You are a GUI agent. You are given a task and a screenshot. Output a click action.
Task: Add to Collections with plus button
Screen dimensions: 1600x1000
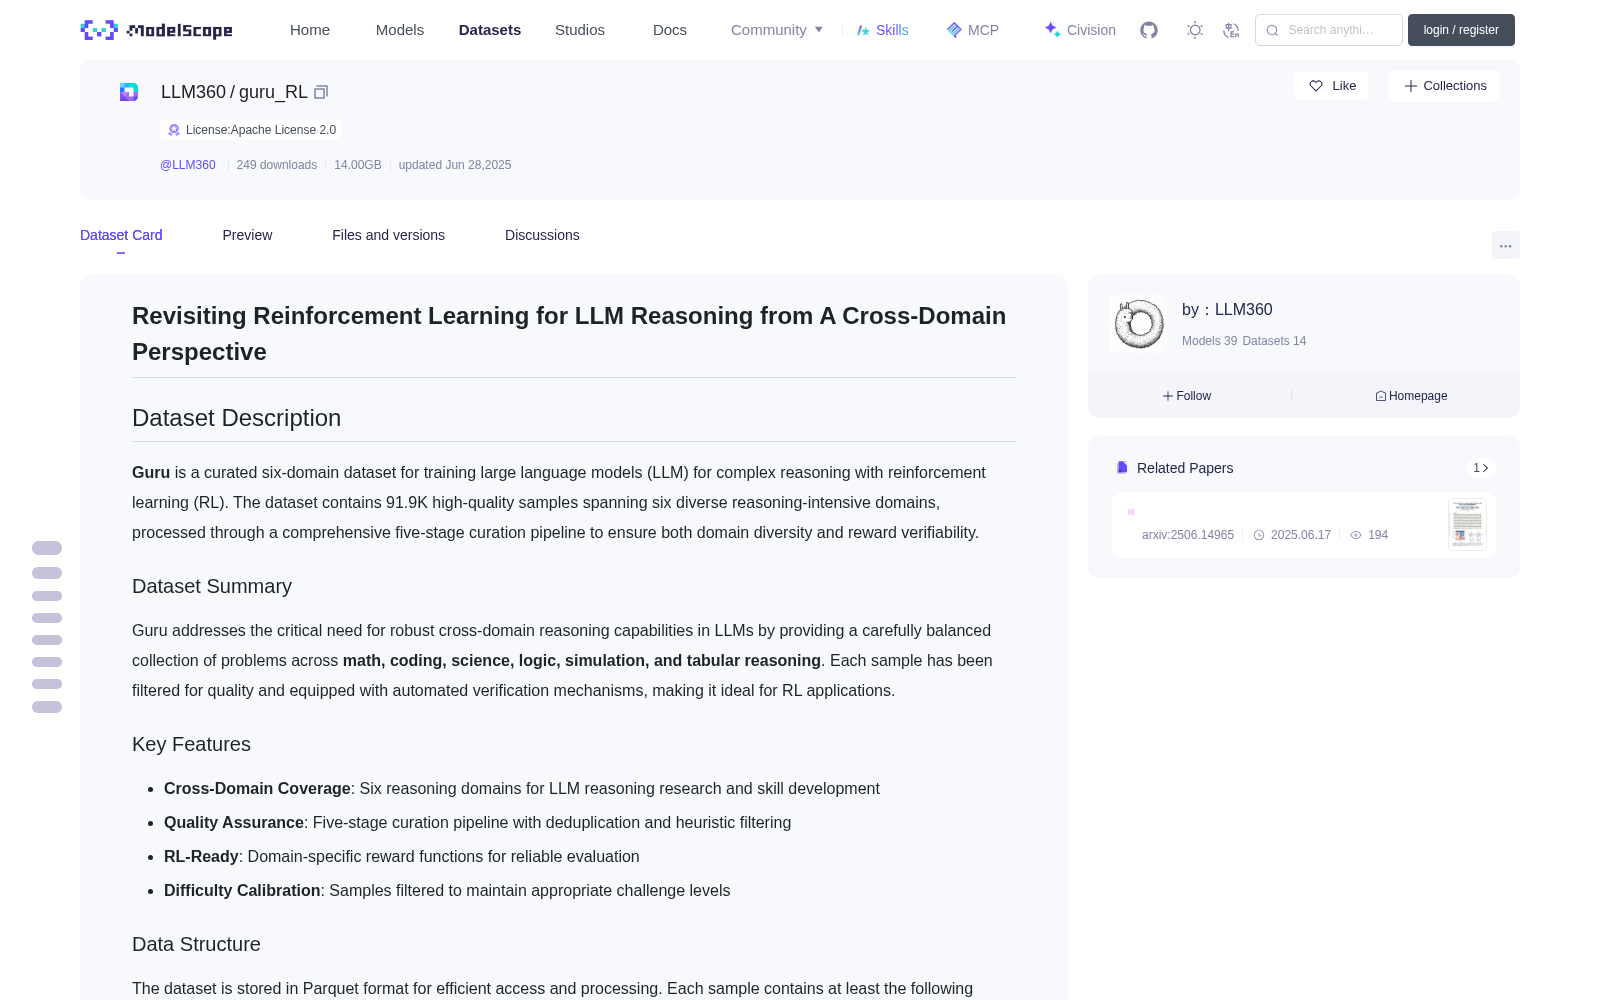(x=1444, y=86)
